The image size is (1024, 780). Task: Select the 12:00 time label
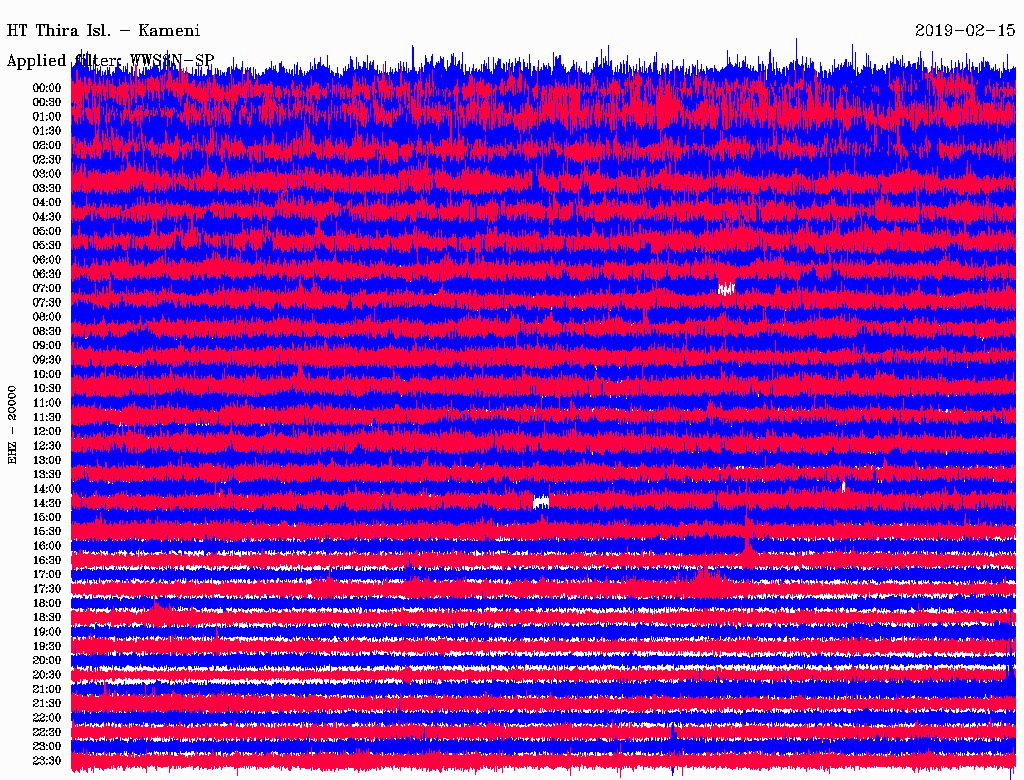tap(46, 431)
